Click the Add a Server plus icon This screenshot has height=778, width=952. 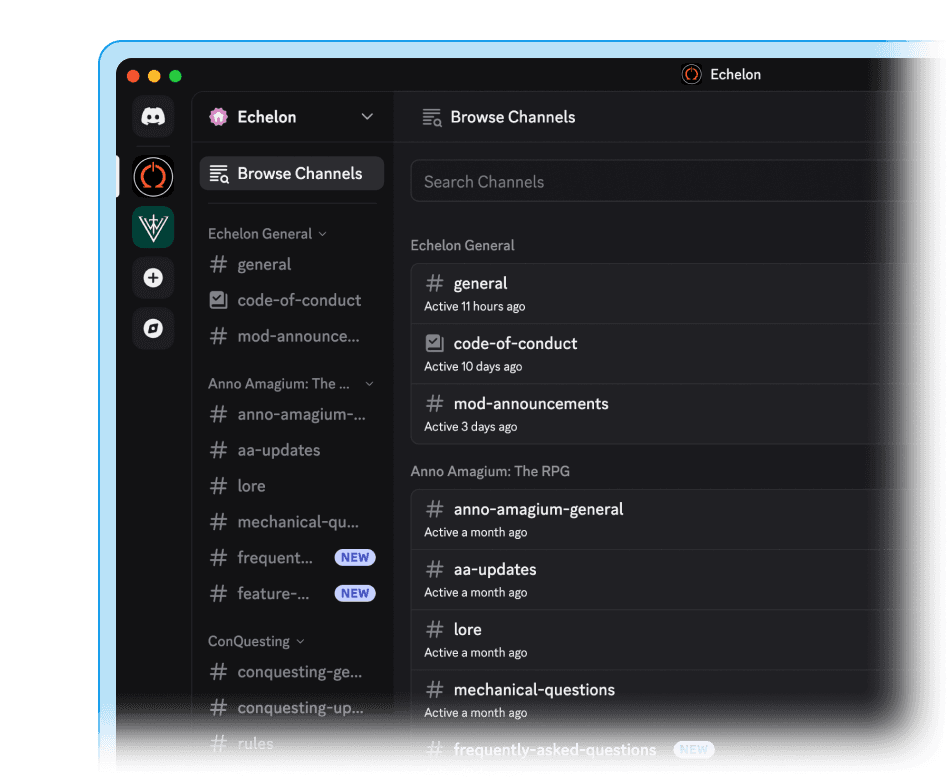pyautogui.click(x=153, y=278)
